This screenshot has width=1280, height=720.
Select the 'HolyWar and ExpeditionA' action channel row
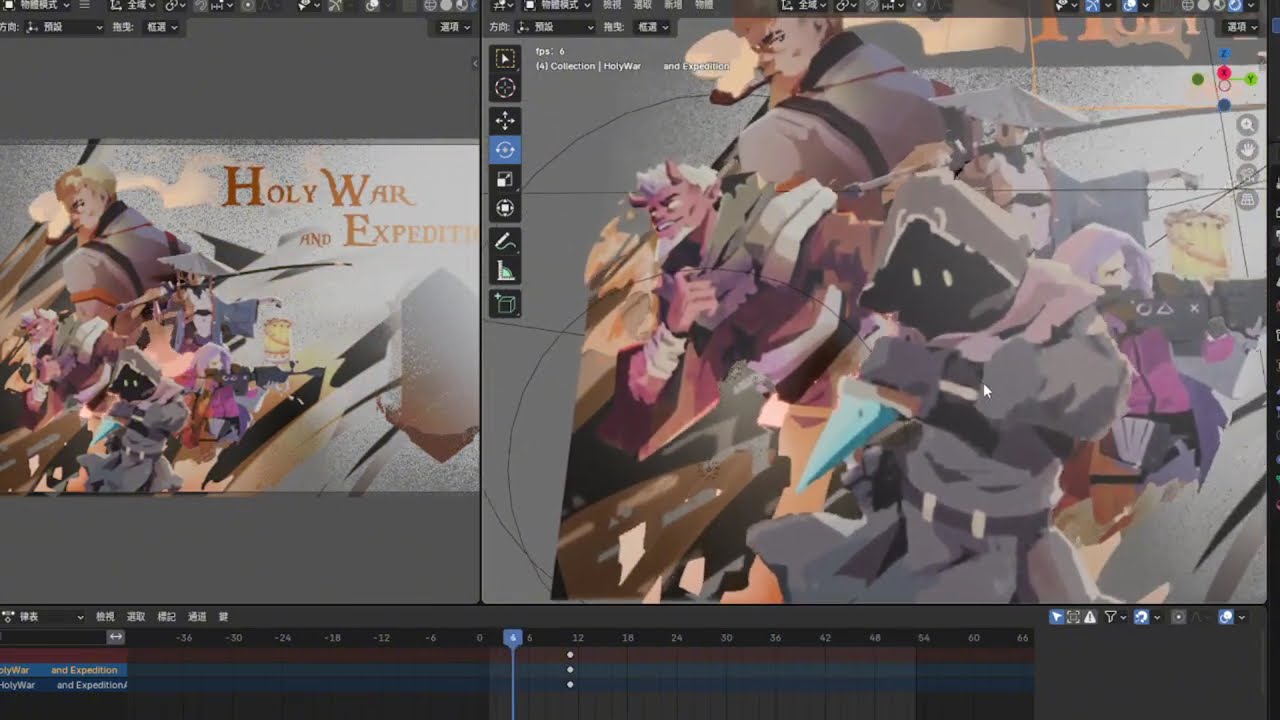(63, 685)
